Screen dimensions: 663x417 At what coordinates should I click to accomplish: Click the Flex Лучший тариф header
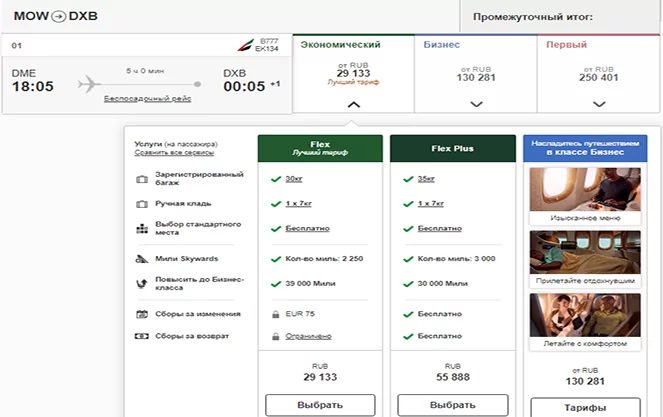click(x=320, y=148)
